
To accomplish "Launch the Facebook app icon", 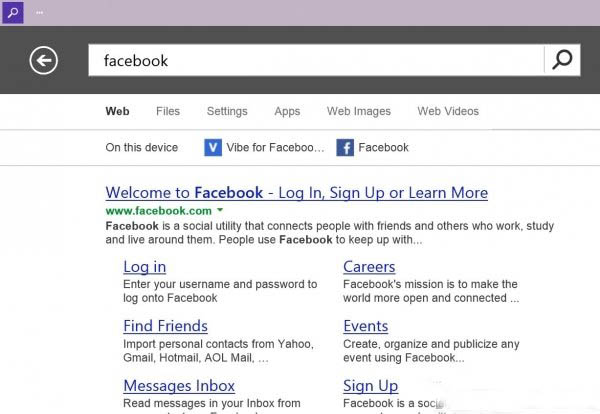I will [x=345, y=148].
